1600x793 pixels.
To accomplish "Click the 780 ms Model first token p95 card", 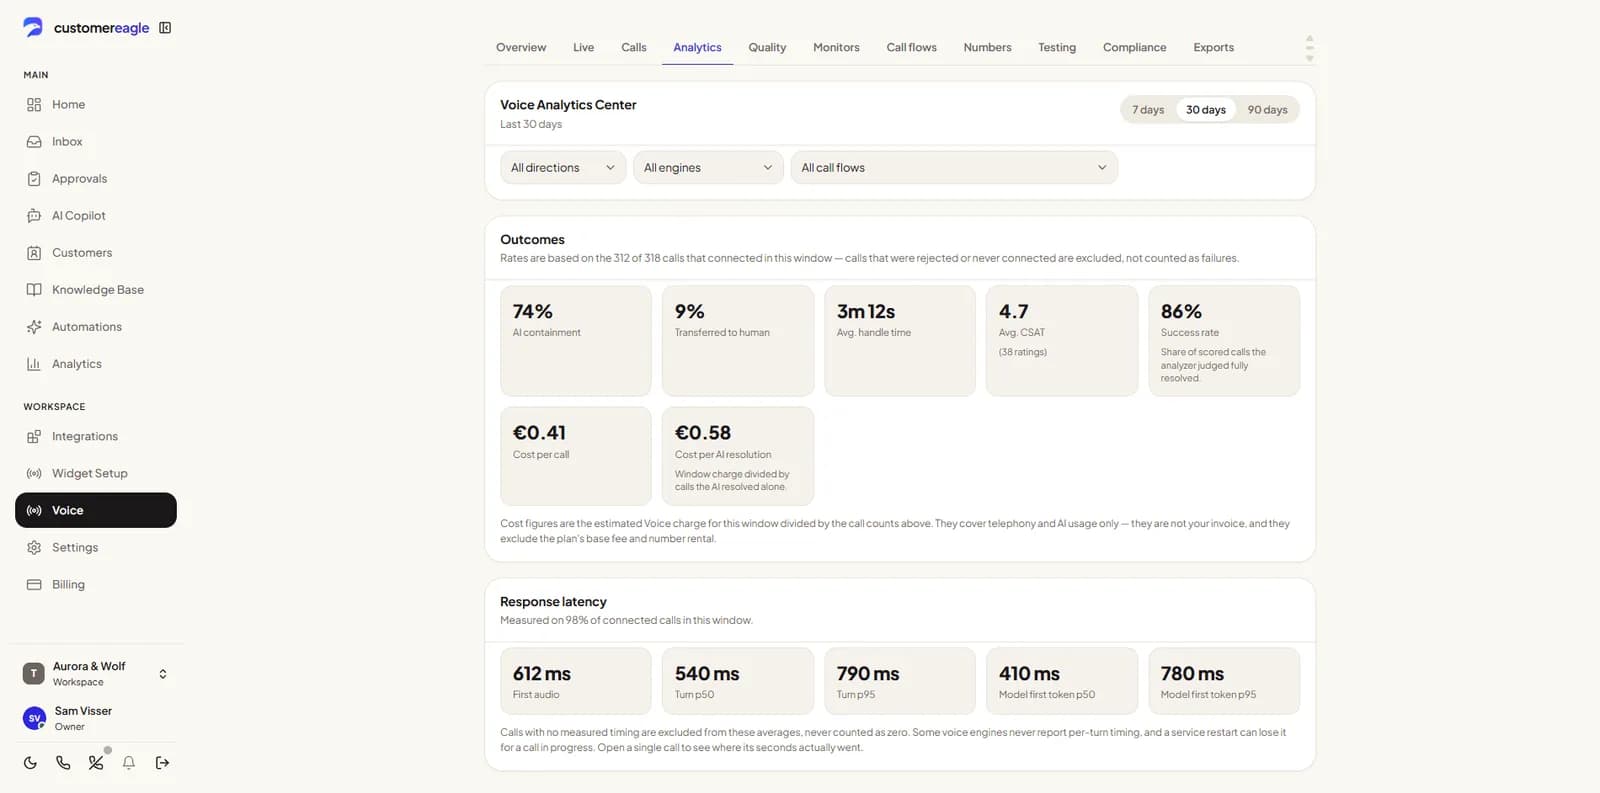I will pos(1224,681).
